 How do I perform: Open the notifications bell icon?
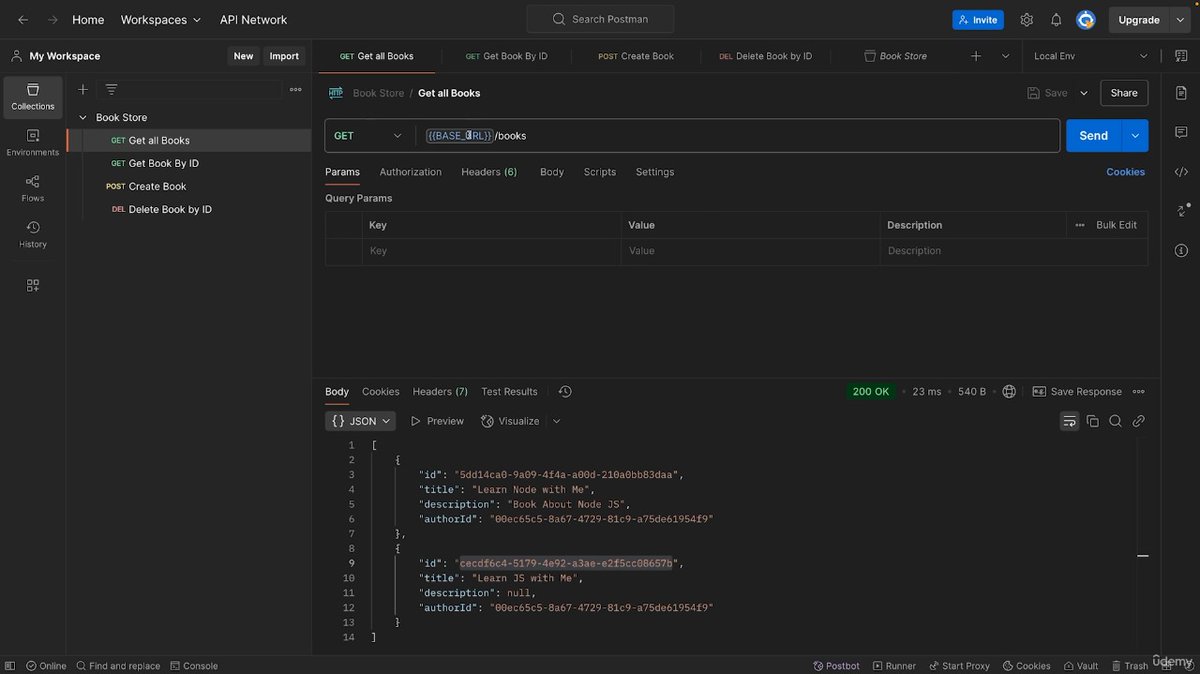click(x=1056, y=20)
